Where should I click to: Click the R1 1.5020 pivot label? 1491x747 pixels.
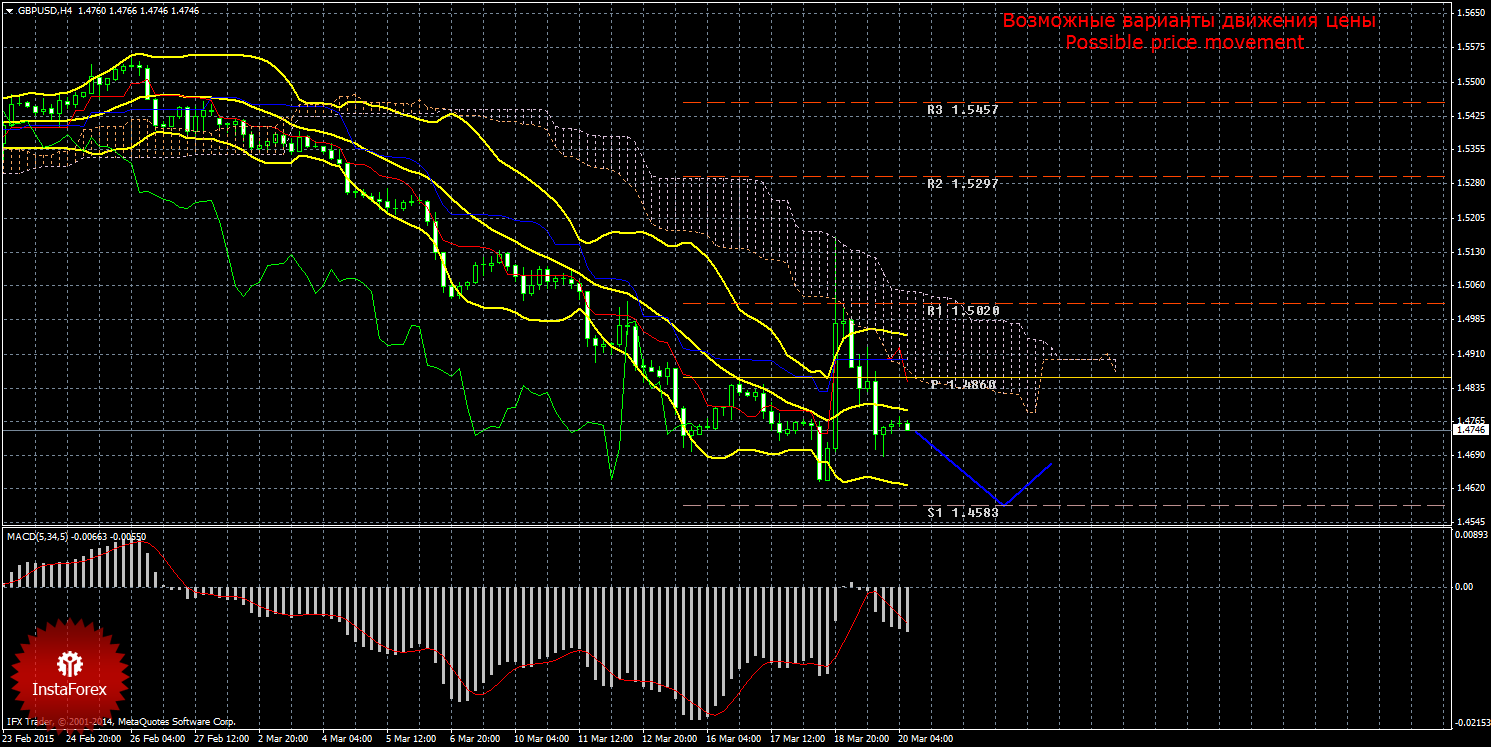[x=962, y=311]
